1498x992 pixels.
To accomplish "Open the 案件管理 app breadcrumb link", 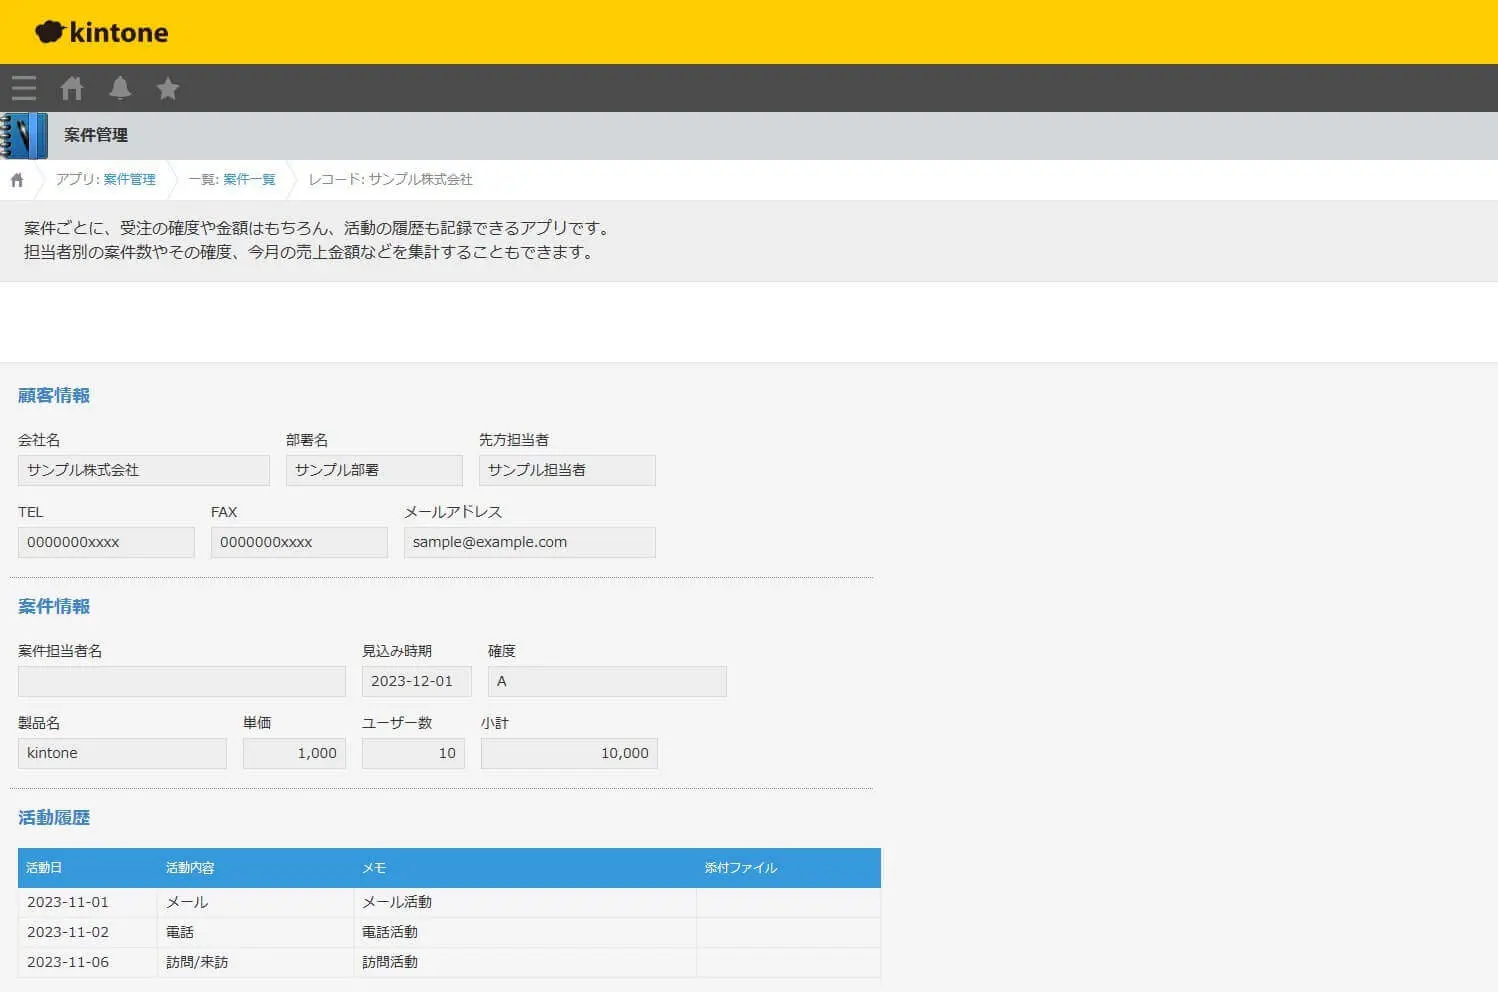I will coord(129,180).
